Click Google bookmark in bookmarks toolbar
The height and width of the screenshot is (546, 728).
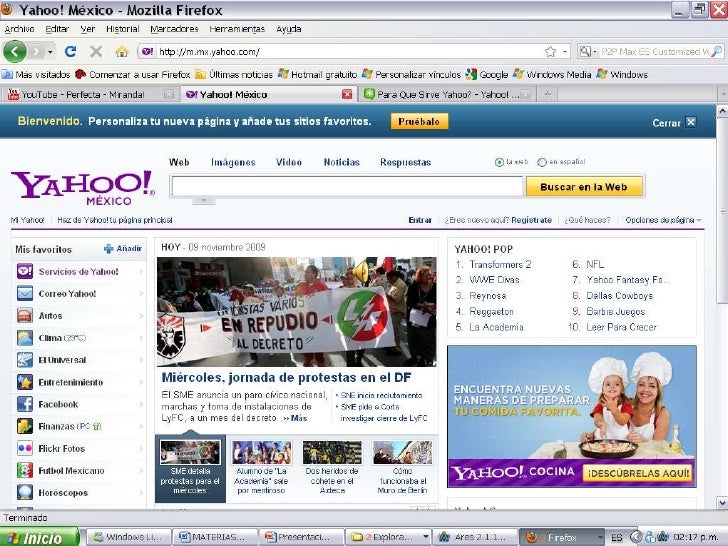[x=487, y=74]
